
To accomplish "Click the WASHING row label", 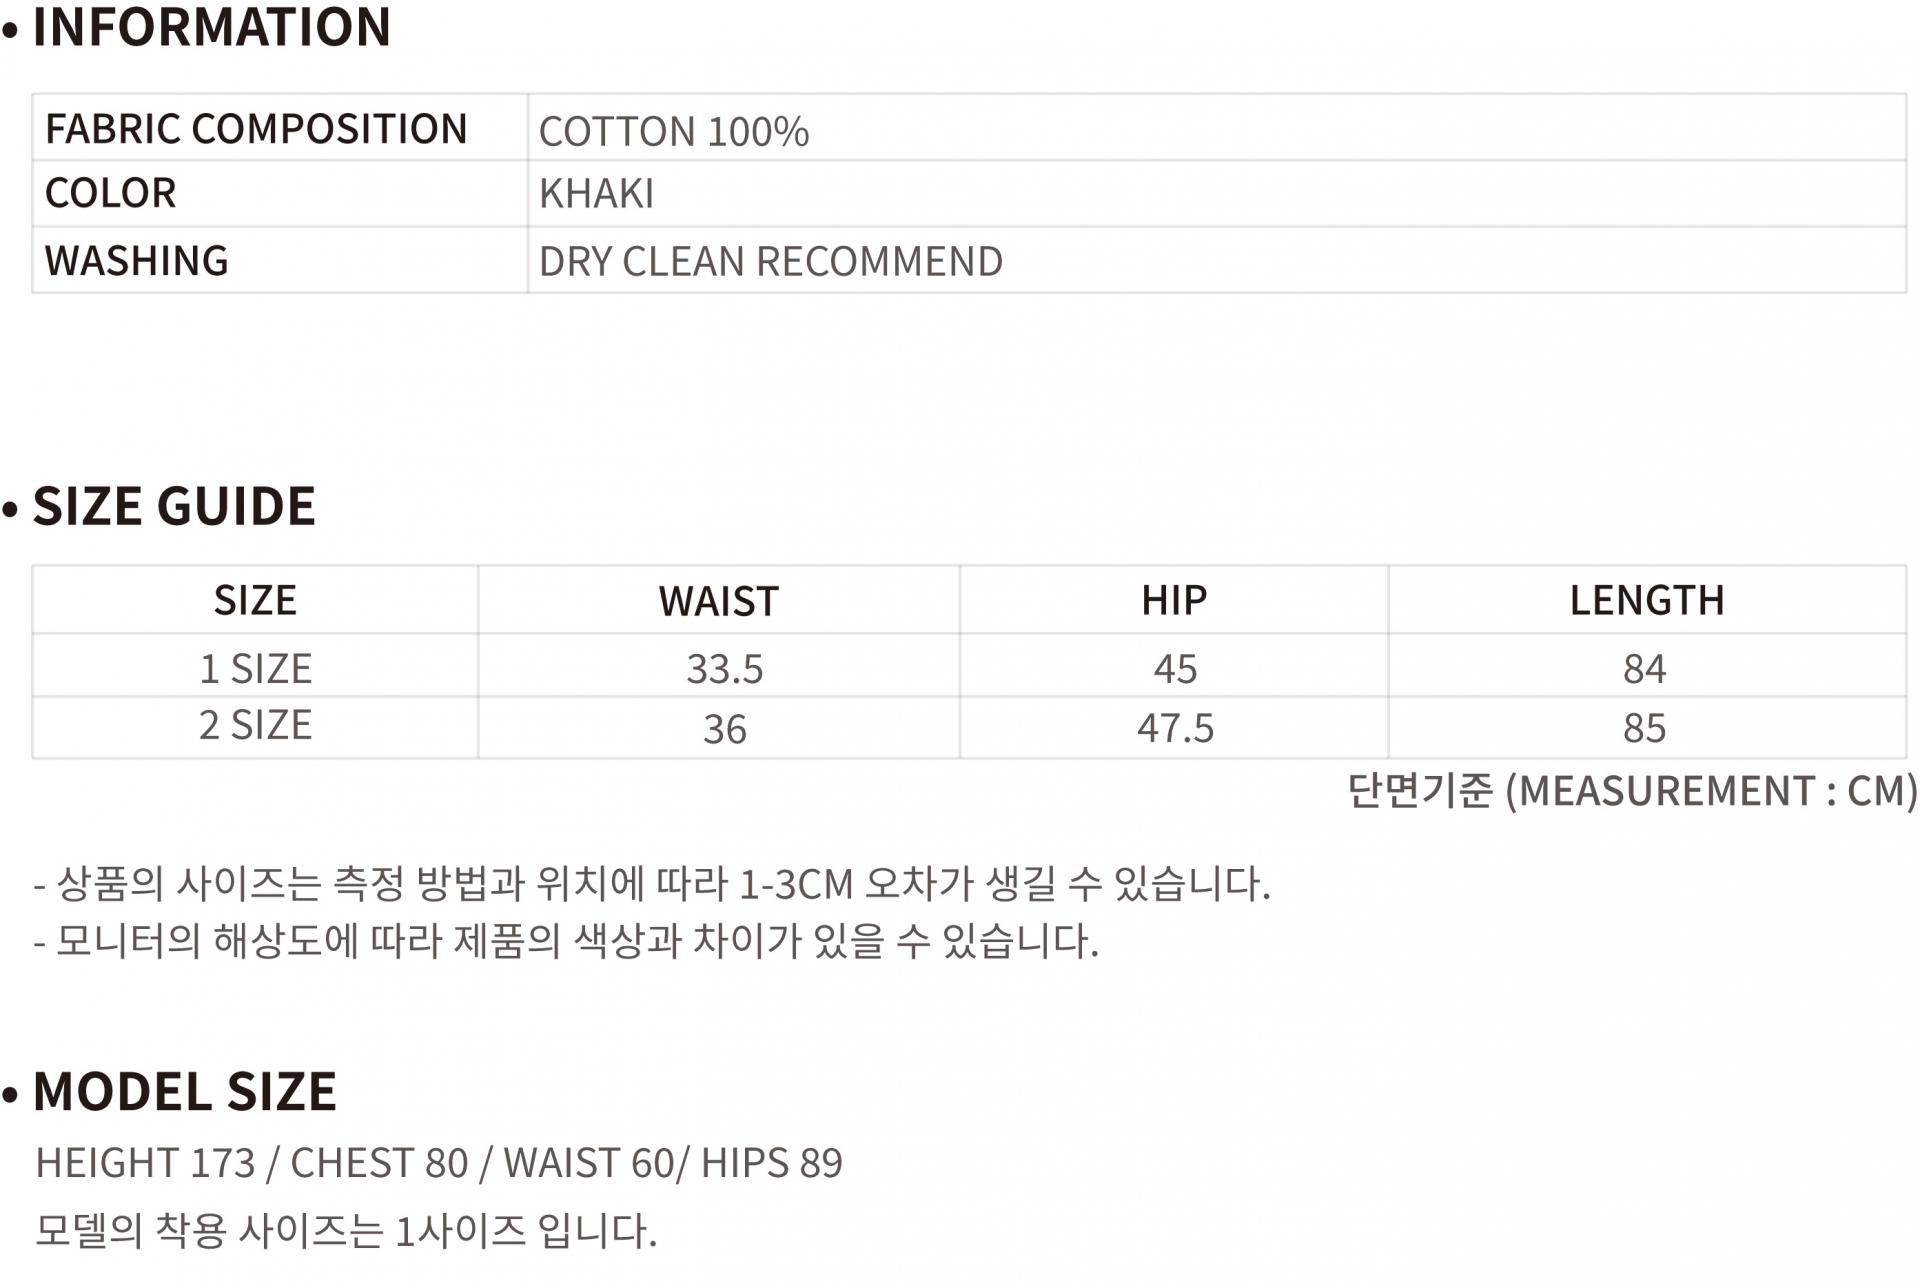I will click(137, 261).
